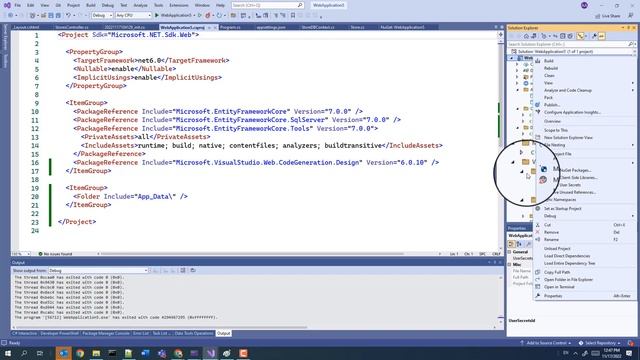Click Add to Source Control in the status bar
Screen dimensions: 640x360
coord(546,343)
